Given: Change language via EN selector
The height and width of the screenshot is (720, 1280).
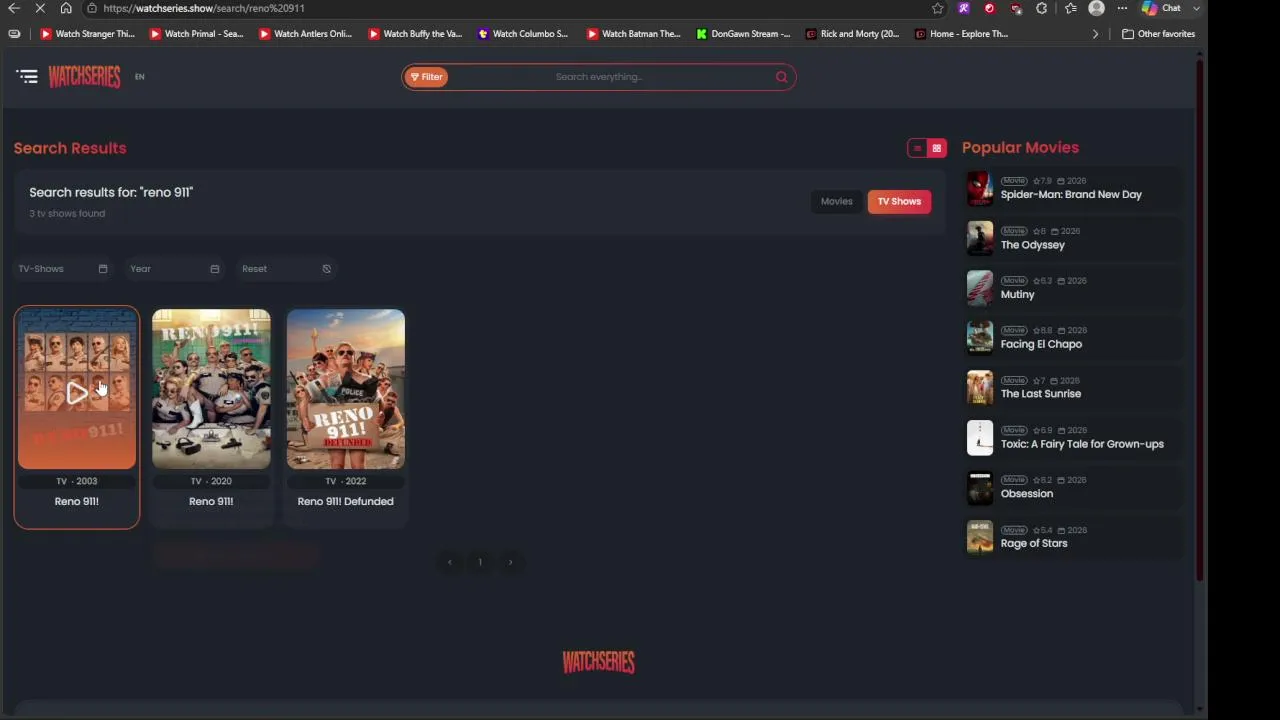Looking at the screenshot, I should pos(139,77).
